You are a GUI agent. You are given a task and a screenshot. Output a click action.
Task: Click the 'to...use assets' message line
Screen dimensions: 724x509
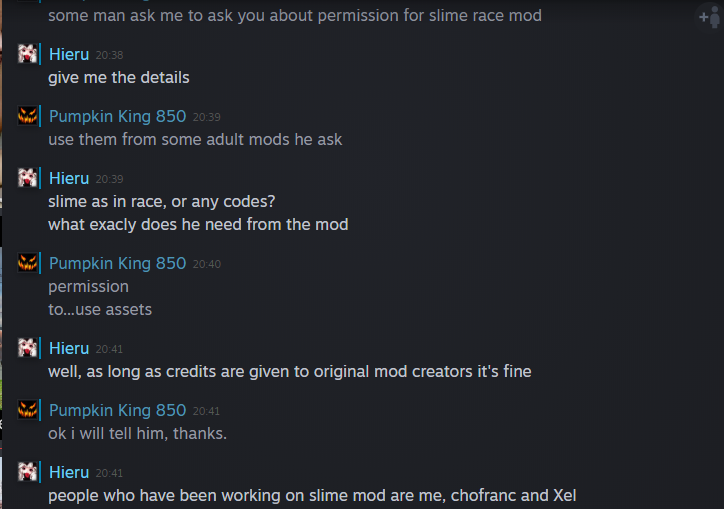[100, 309]
